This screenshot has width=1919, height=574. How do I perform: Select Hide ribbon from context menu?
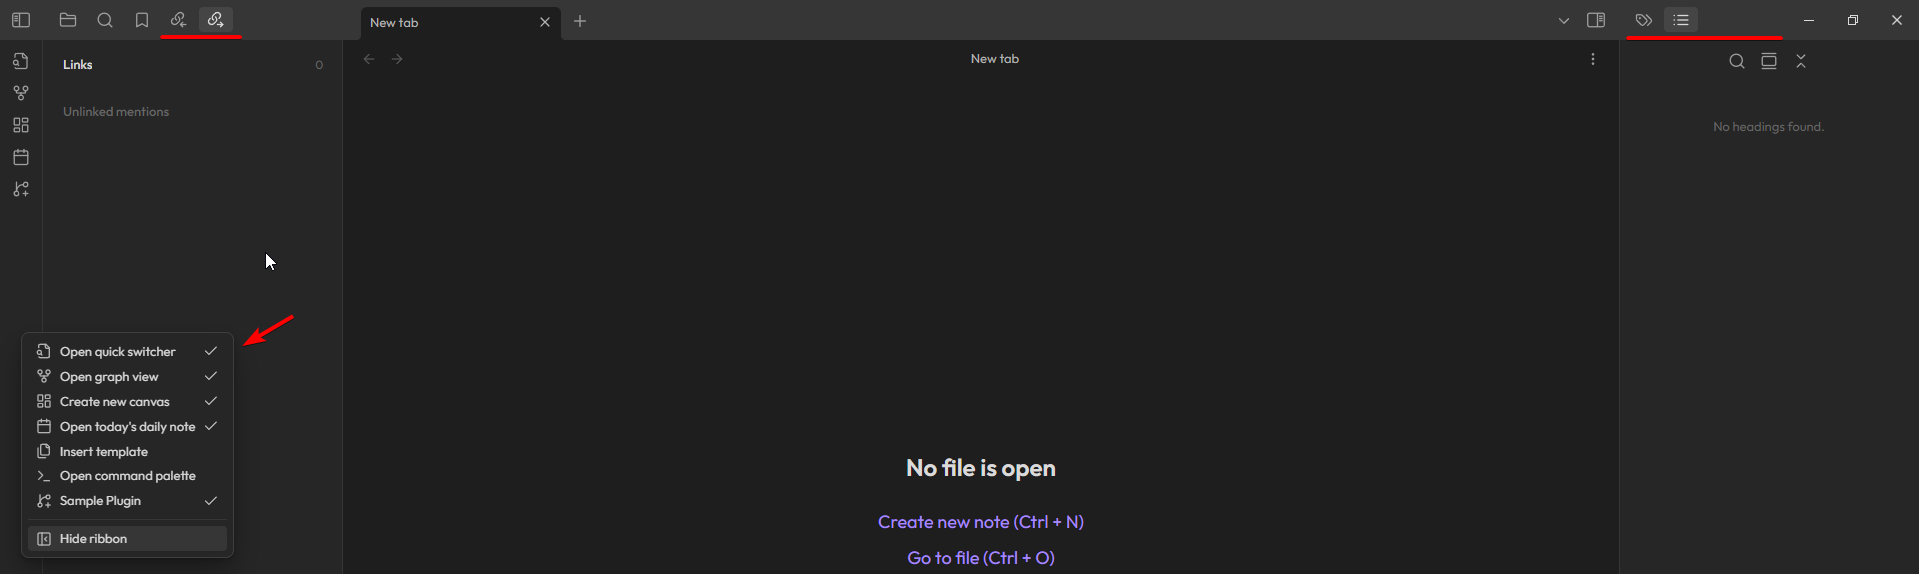pyautogui.click(x=94, y=539)
